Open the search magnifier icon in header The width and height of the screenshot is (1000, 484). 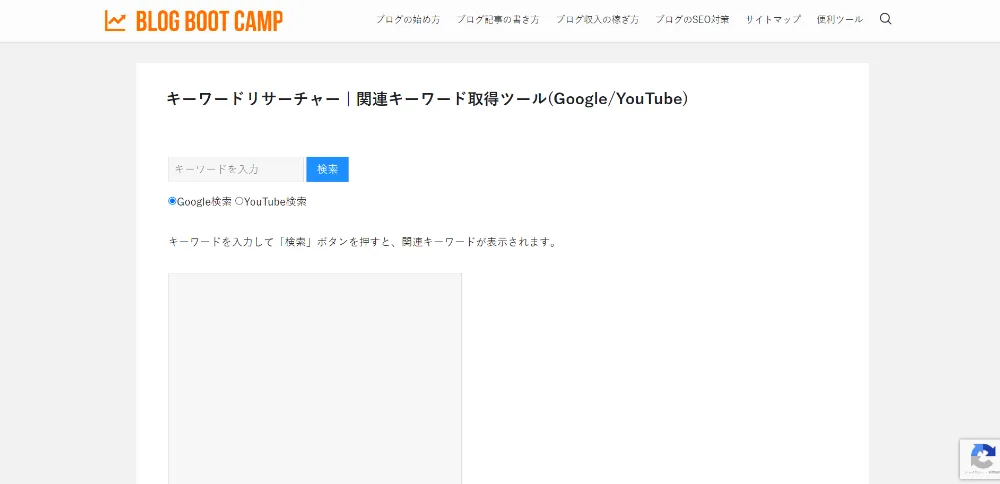click(885, 19)
